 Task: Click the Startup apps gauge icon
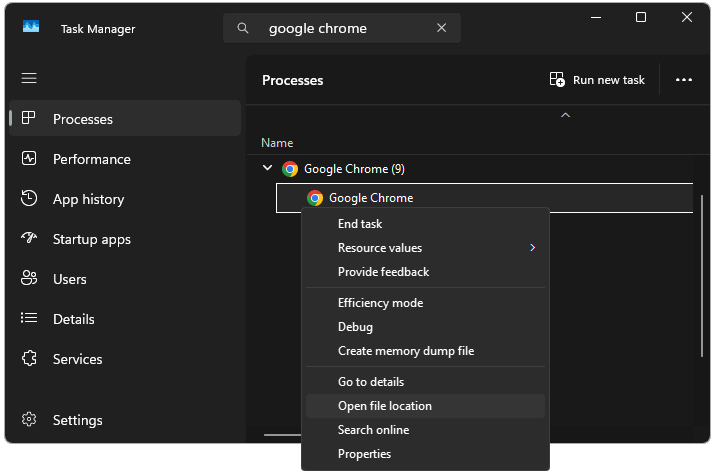tap(29, 237)
